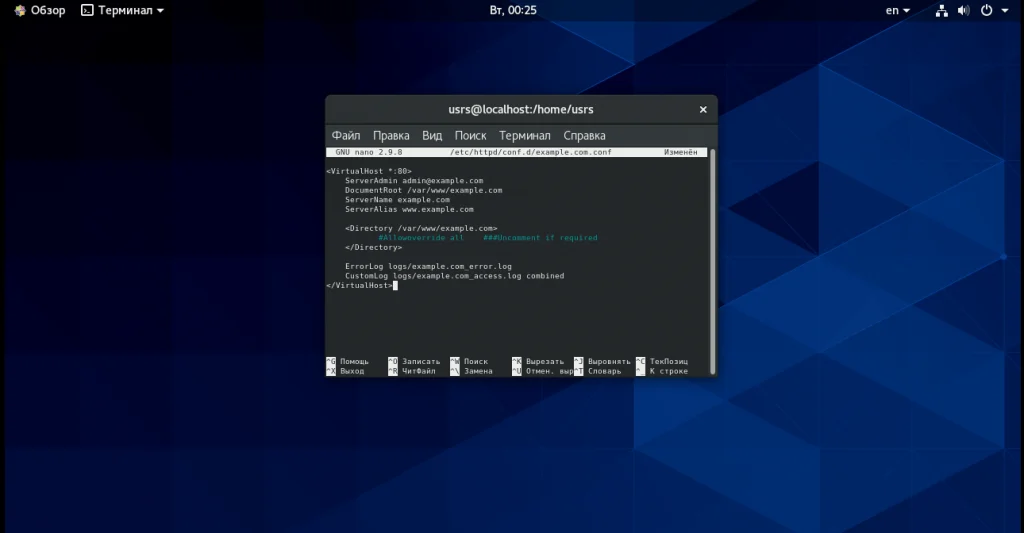
Task: Click the GNOME Activities foot icon
Action: 20,10
